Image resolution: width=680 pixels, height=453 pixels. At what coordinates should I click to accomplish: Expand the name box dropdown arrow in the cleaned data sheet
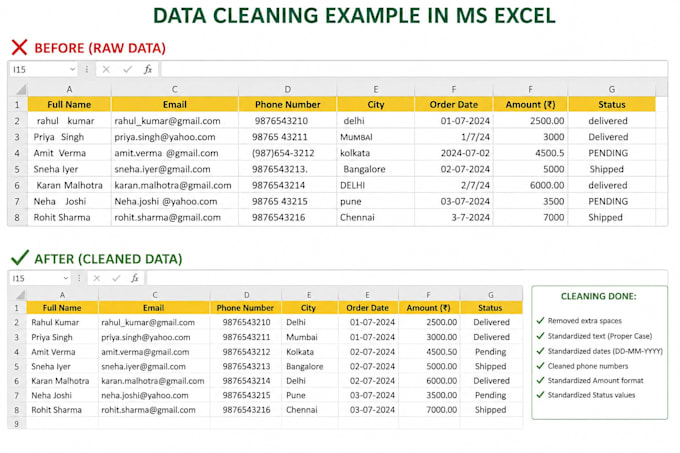(65, 278)
